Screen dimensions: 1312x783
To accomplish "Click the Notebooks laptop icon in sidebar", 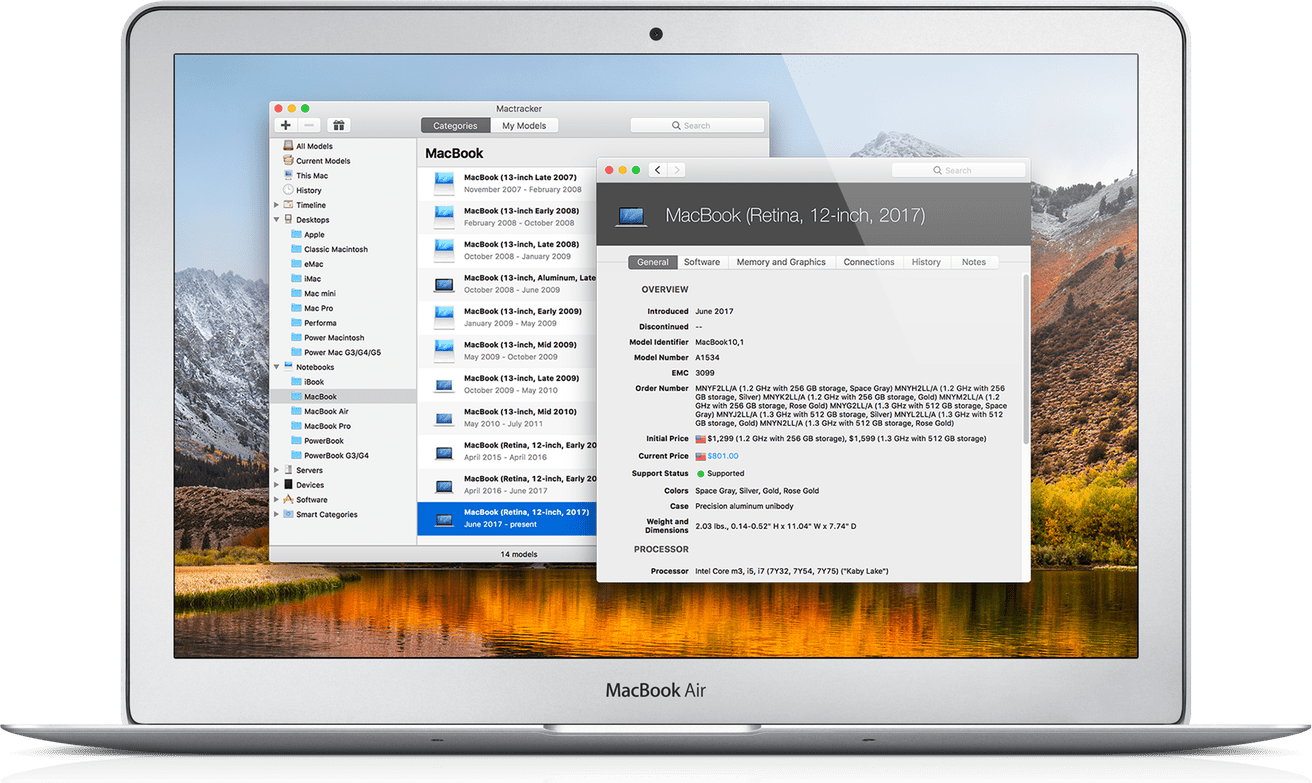I will [x=288, y=367].
